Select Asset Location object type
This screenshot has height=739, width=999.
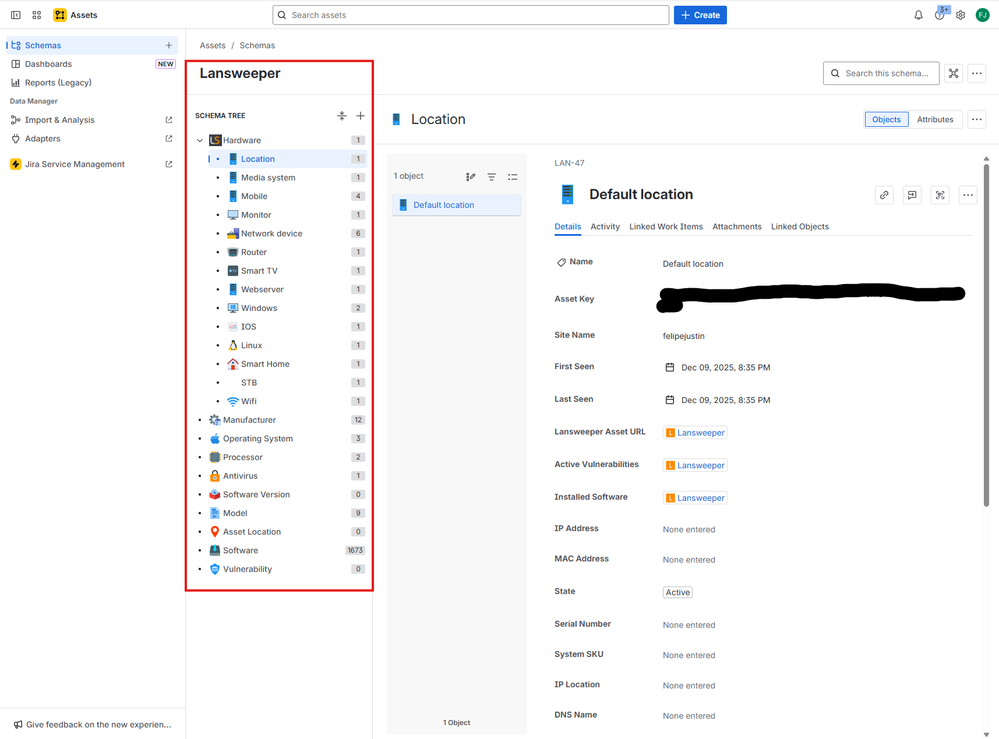click(x=252, y=532)
